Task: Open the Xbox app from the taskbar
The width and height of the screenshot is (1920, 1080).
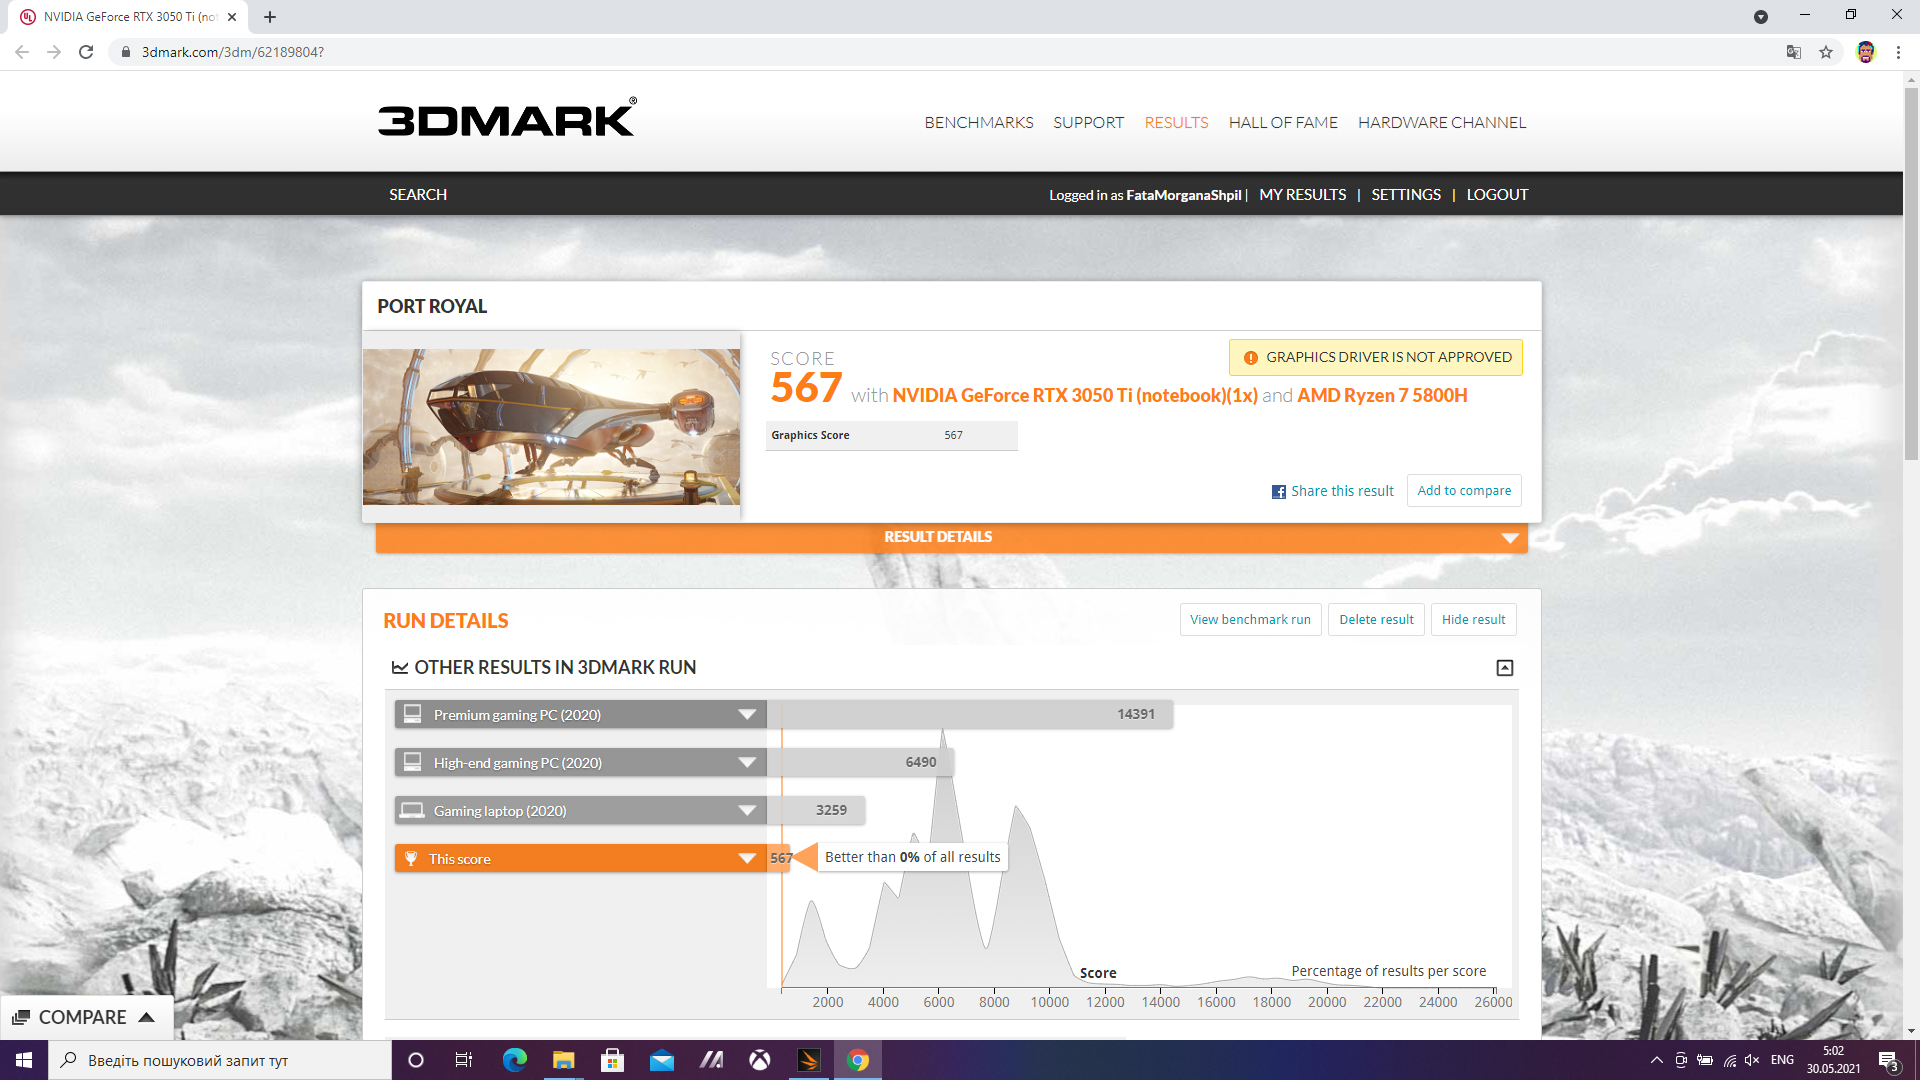Action: (760, 1060)
